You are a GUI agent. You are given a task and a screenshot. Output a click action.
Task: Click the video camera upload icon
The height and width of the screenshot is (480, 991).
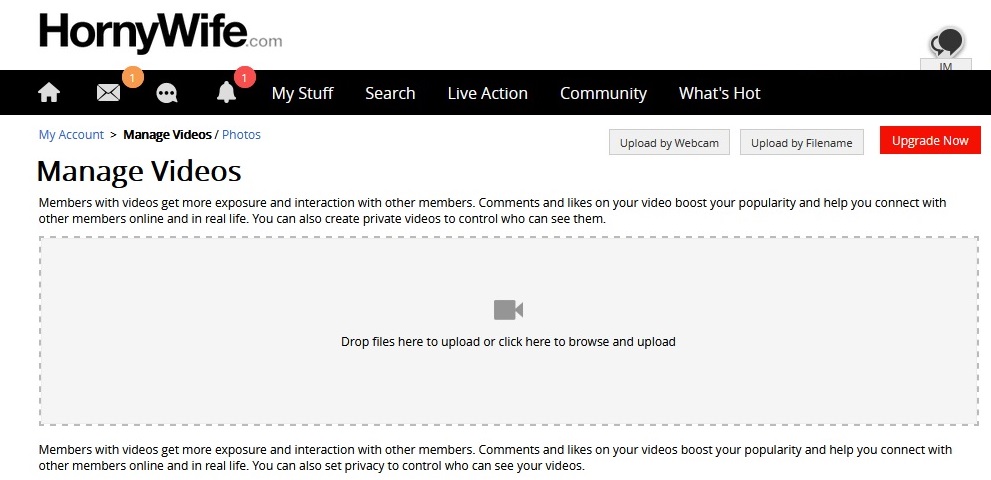click(x=508, y=310)
